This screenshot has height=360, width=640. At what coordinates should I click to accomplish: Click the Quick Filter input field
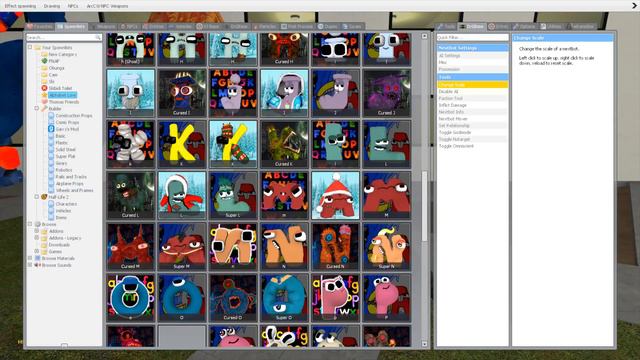click(473, 37)
